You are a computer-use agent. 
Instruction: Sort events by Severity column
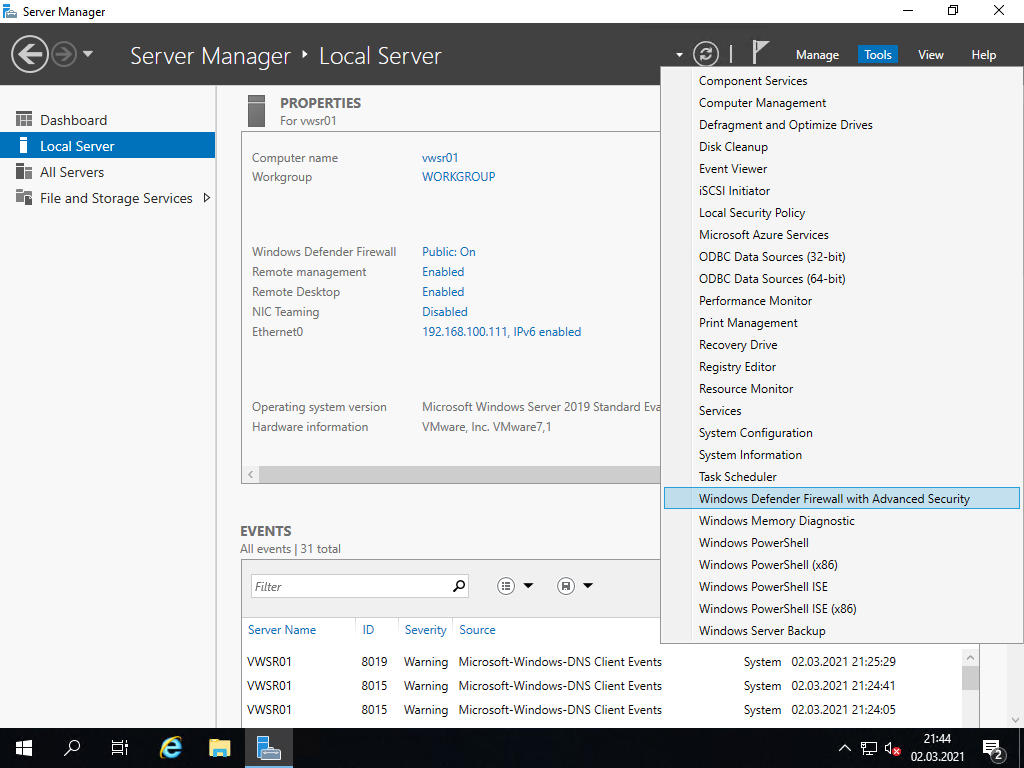pyautogui.click(x=425, y=630)
